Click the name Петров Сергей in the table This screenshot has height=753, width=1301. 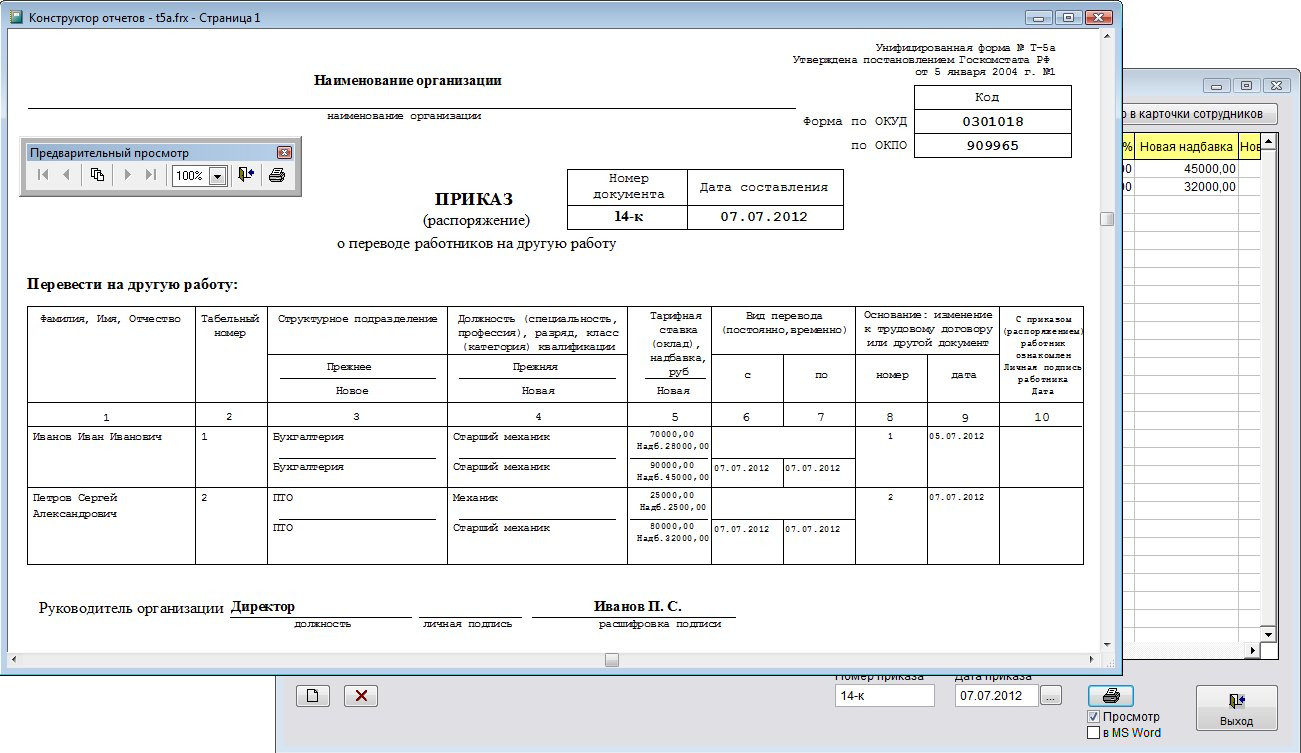[75, 497]
